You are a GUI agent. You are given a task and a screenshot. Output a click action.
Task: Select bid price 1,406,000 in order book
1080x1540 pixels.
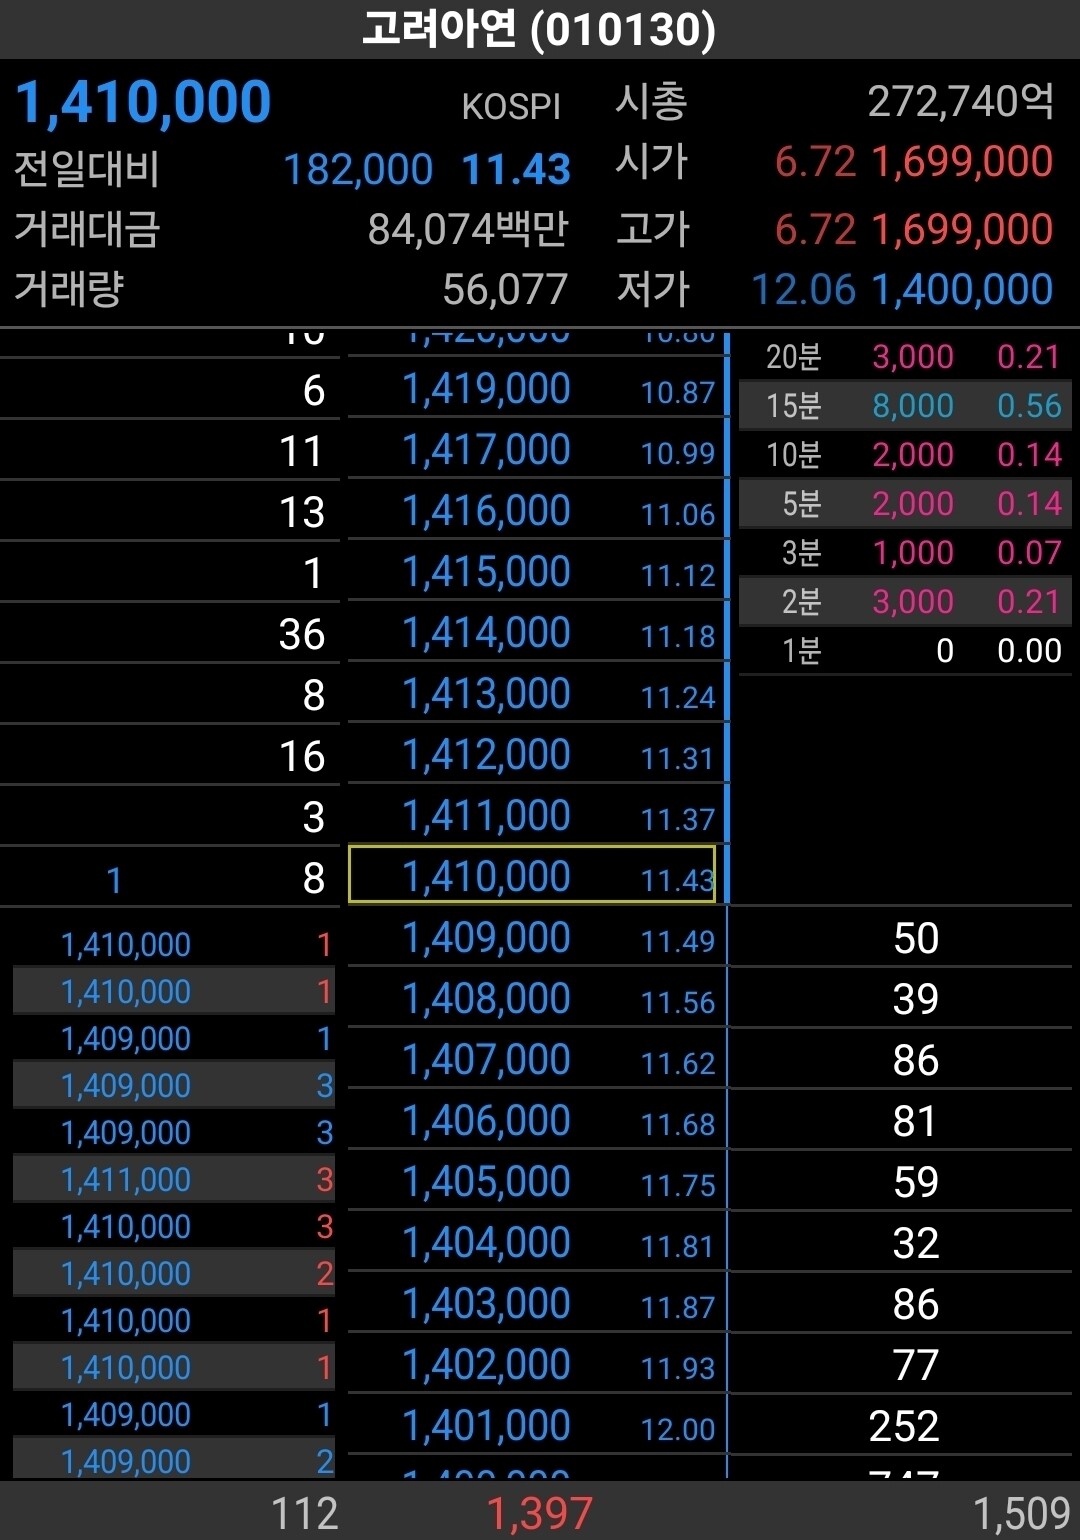point(486,1121)
